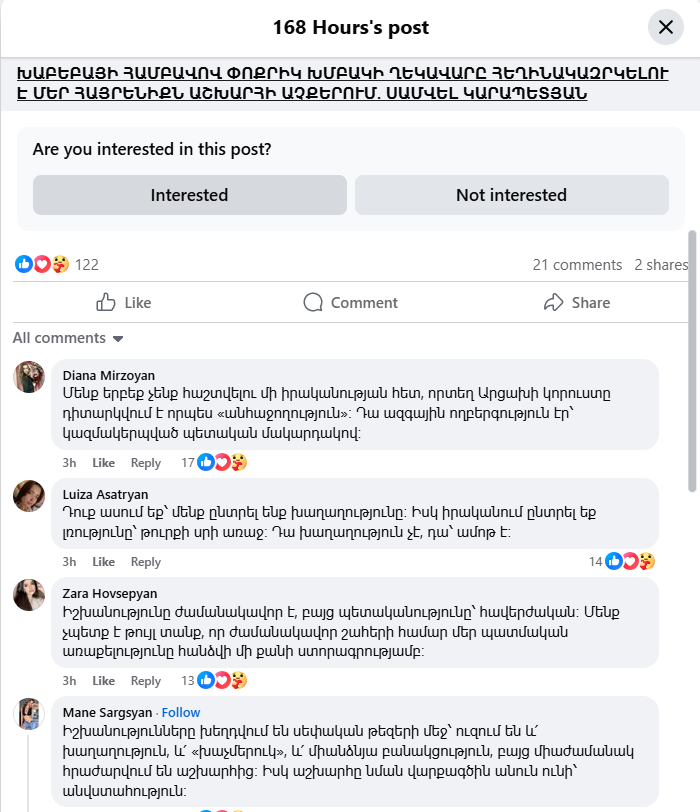Select the Not interested button

[x=511, y=195]
